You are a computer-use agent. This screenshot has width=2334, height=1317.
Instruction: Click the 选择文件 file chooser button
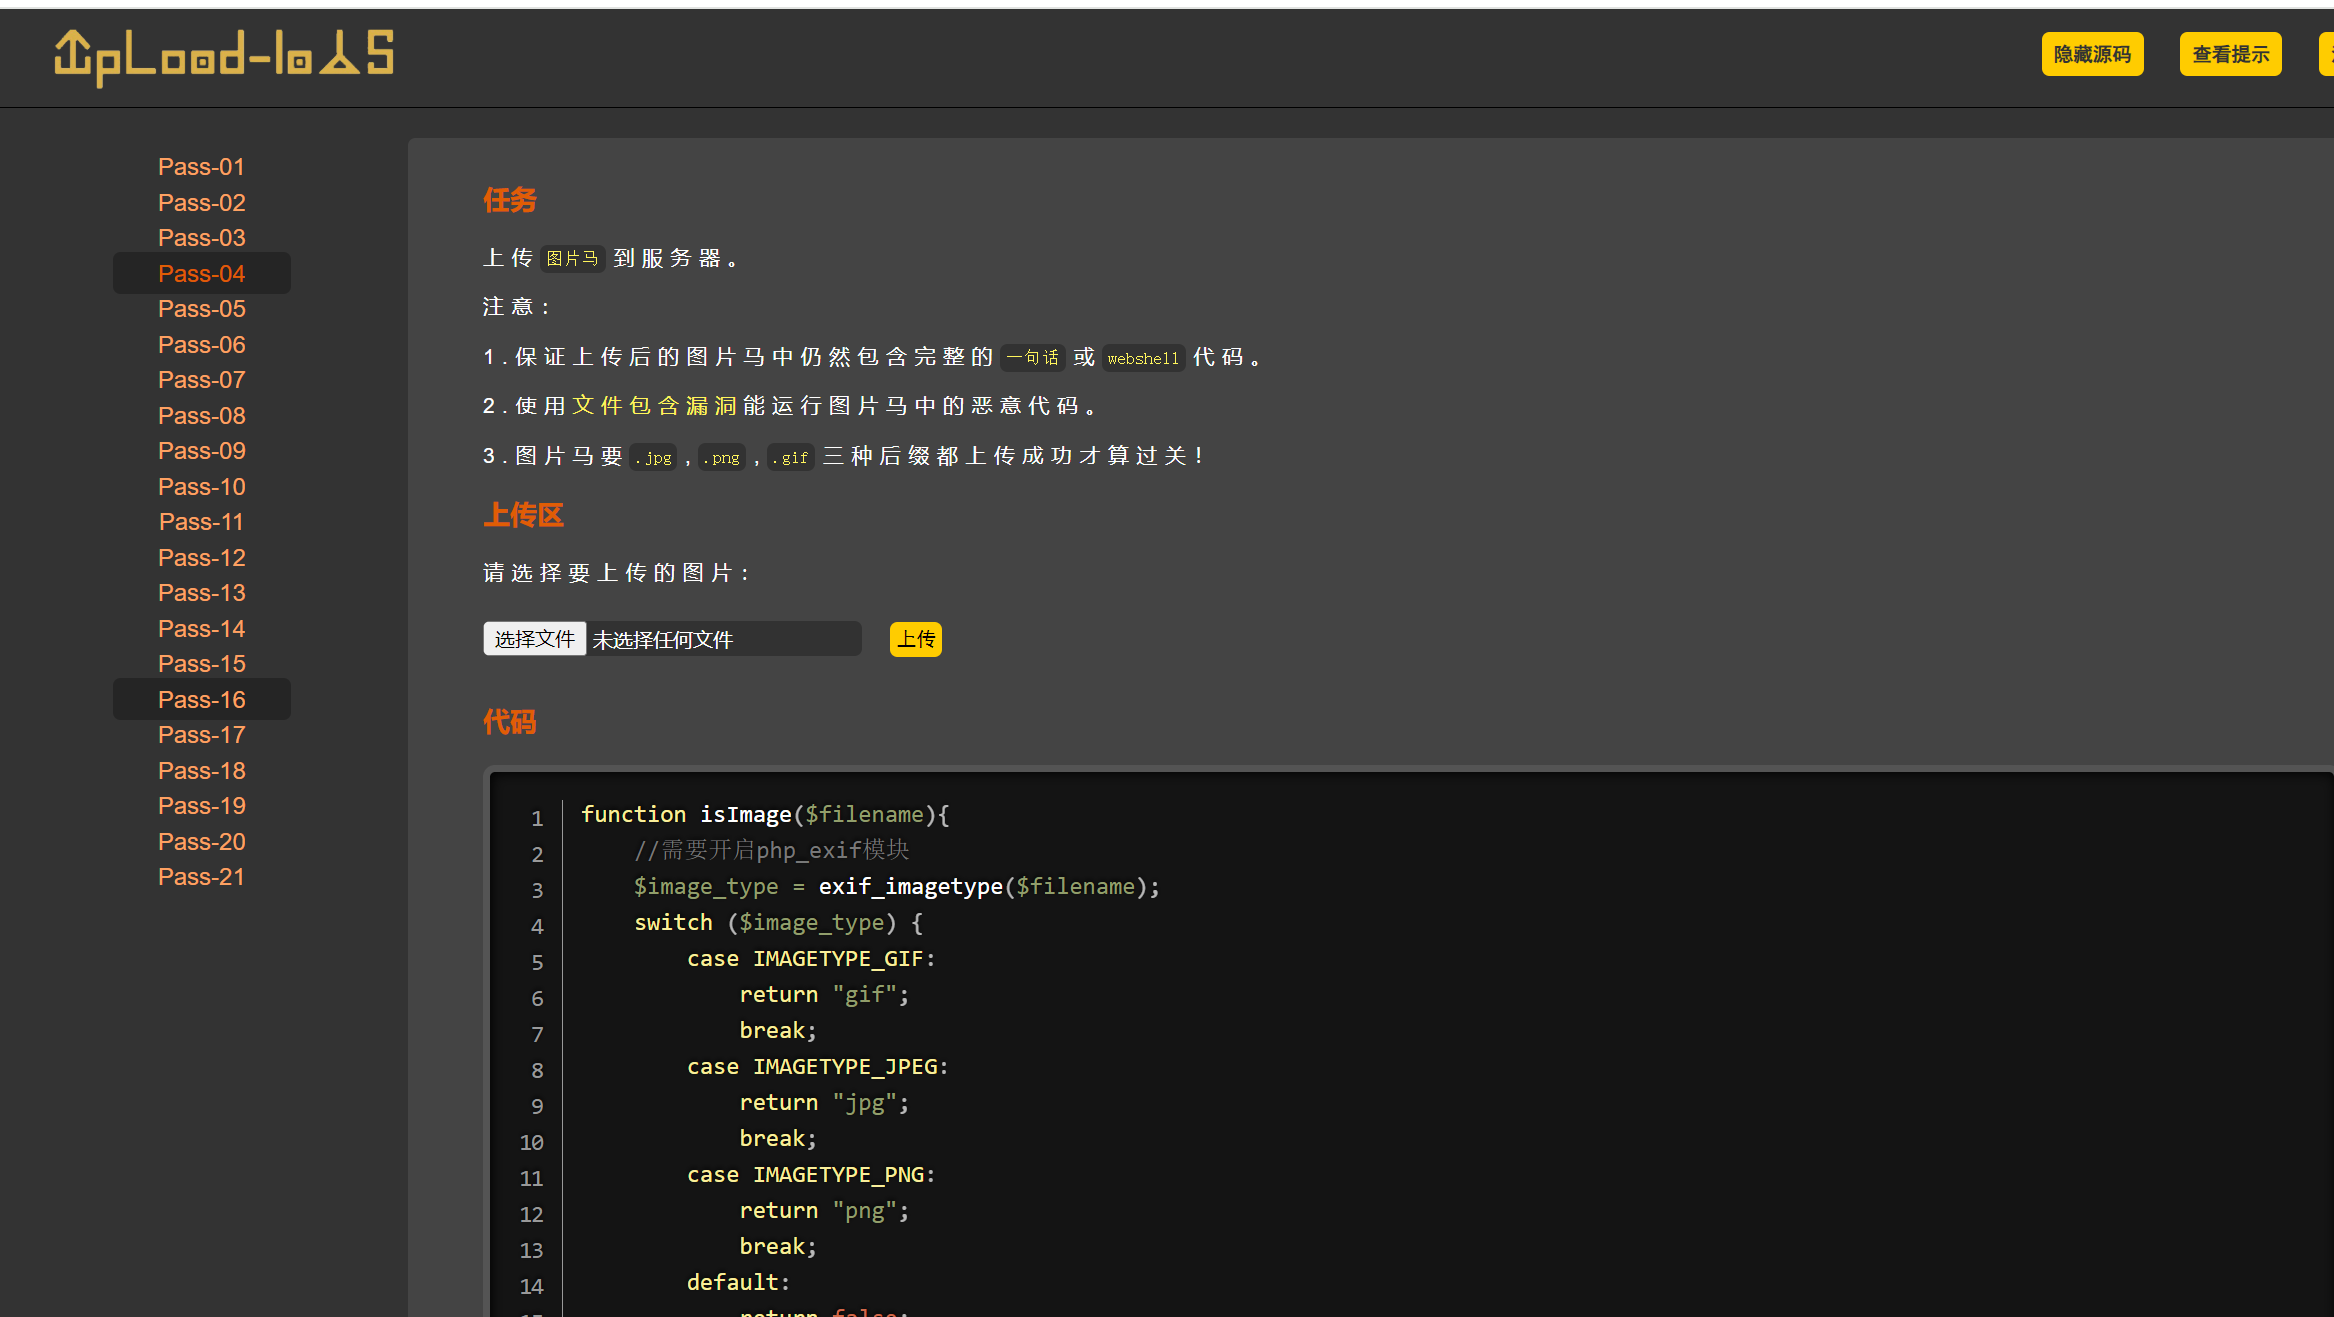coord(534,639)
